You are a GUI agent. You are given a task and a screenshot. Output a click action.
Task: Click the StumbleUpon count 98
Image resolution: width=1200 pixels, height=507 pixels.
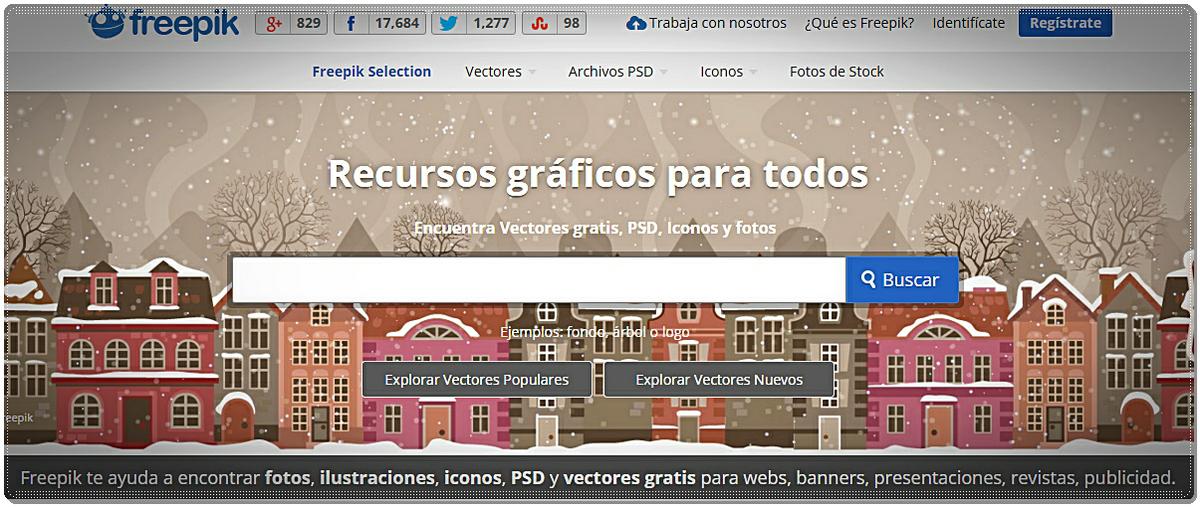click(570, 23)
